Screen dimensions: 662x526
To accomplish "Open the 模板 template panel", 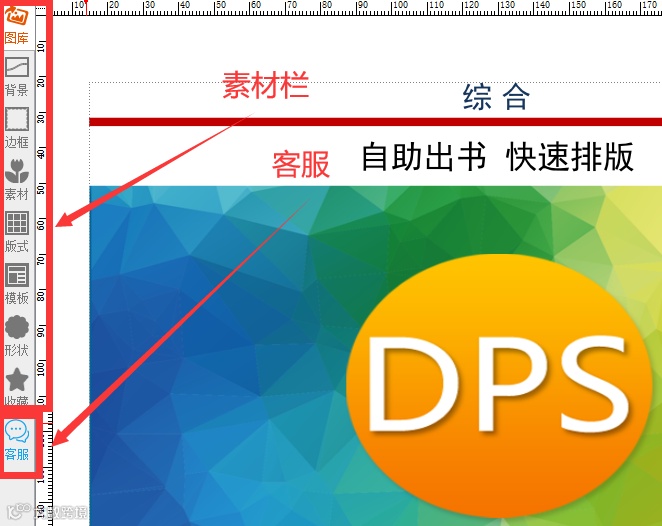I will pos(17,284).
